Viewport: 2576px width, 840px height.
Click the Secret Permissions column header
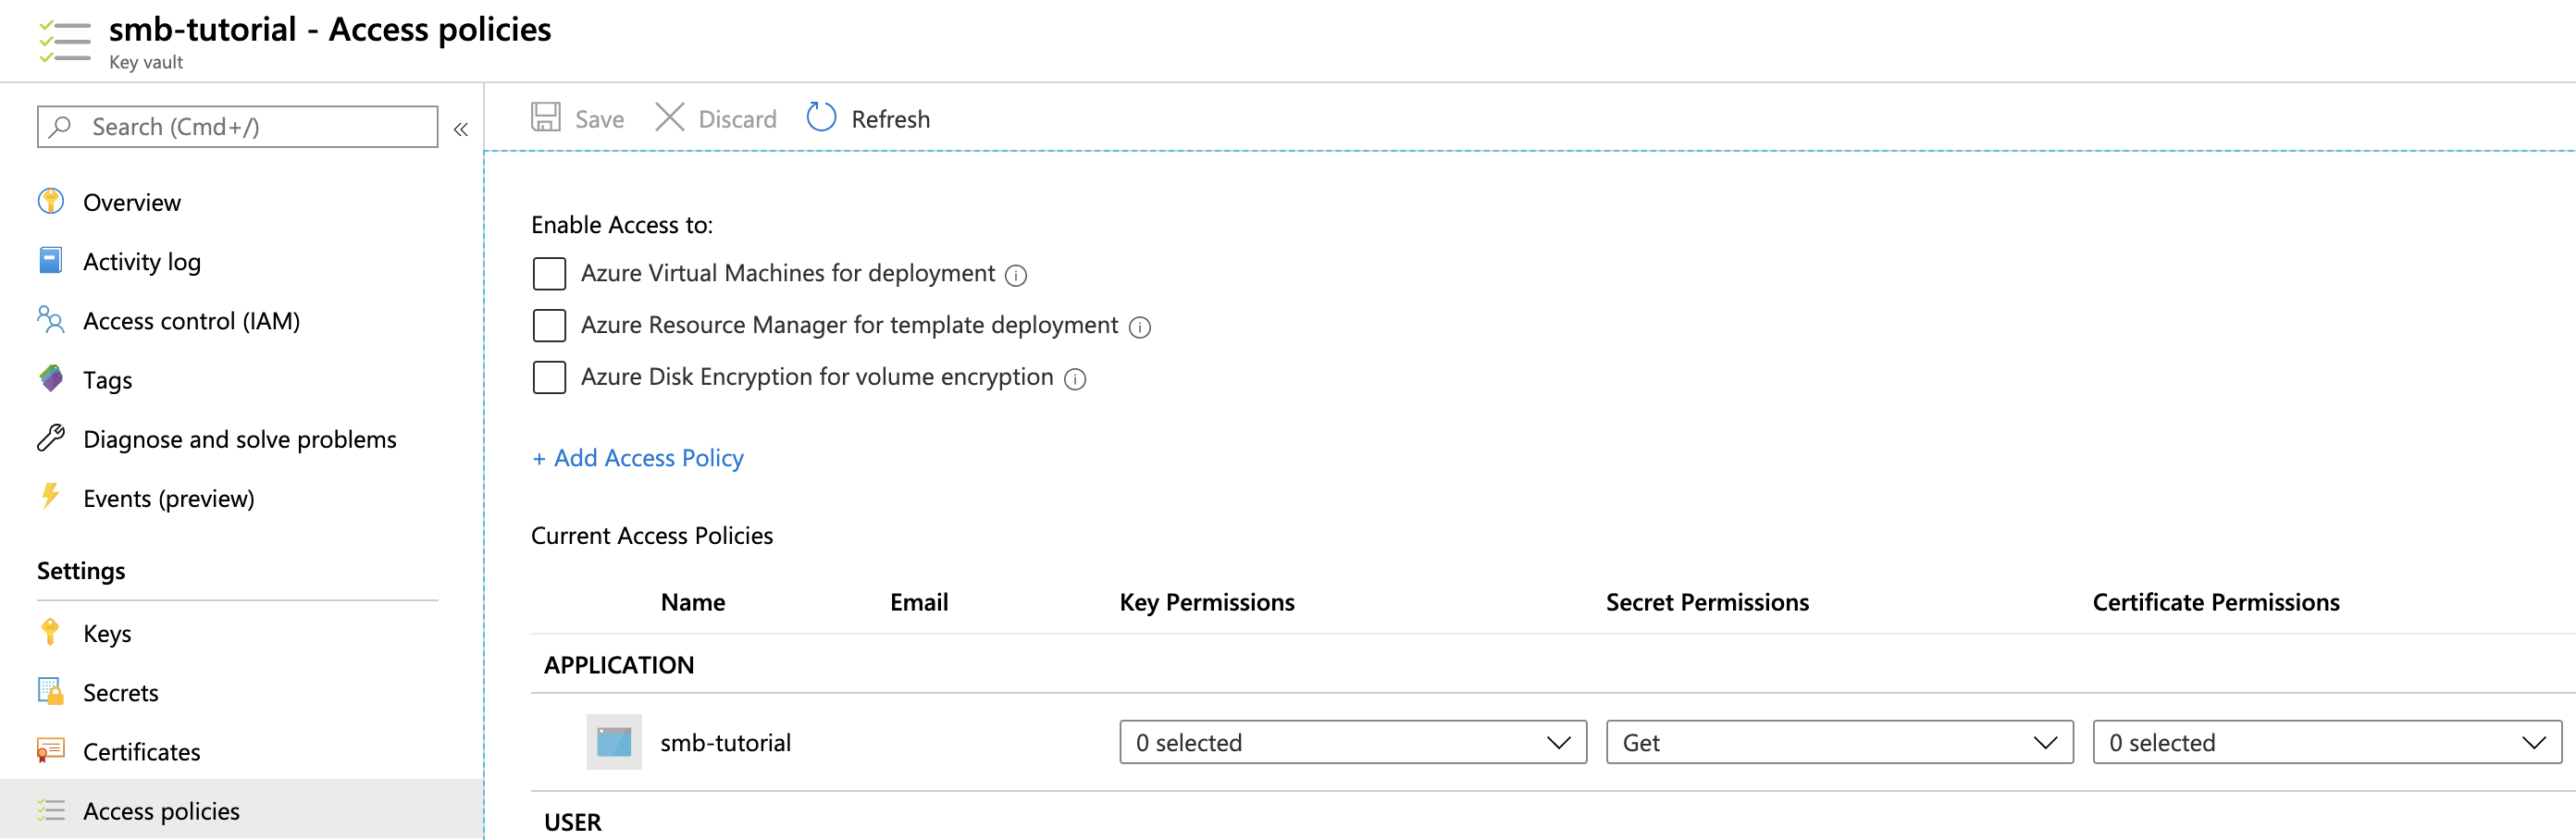[1707, 602]
